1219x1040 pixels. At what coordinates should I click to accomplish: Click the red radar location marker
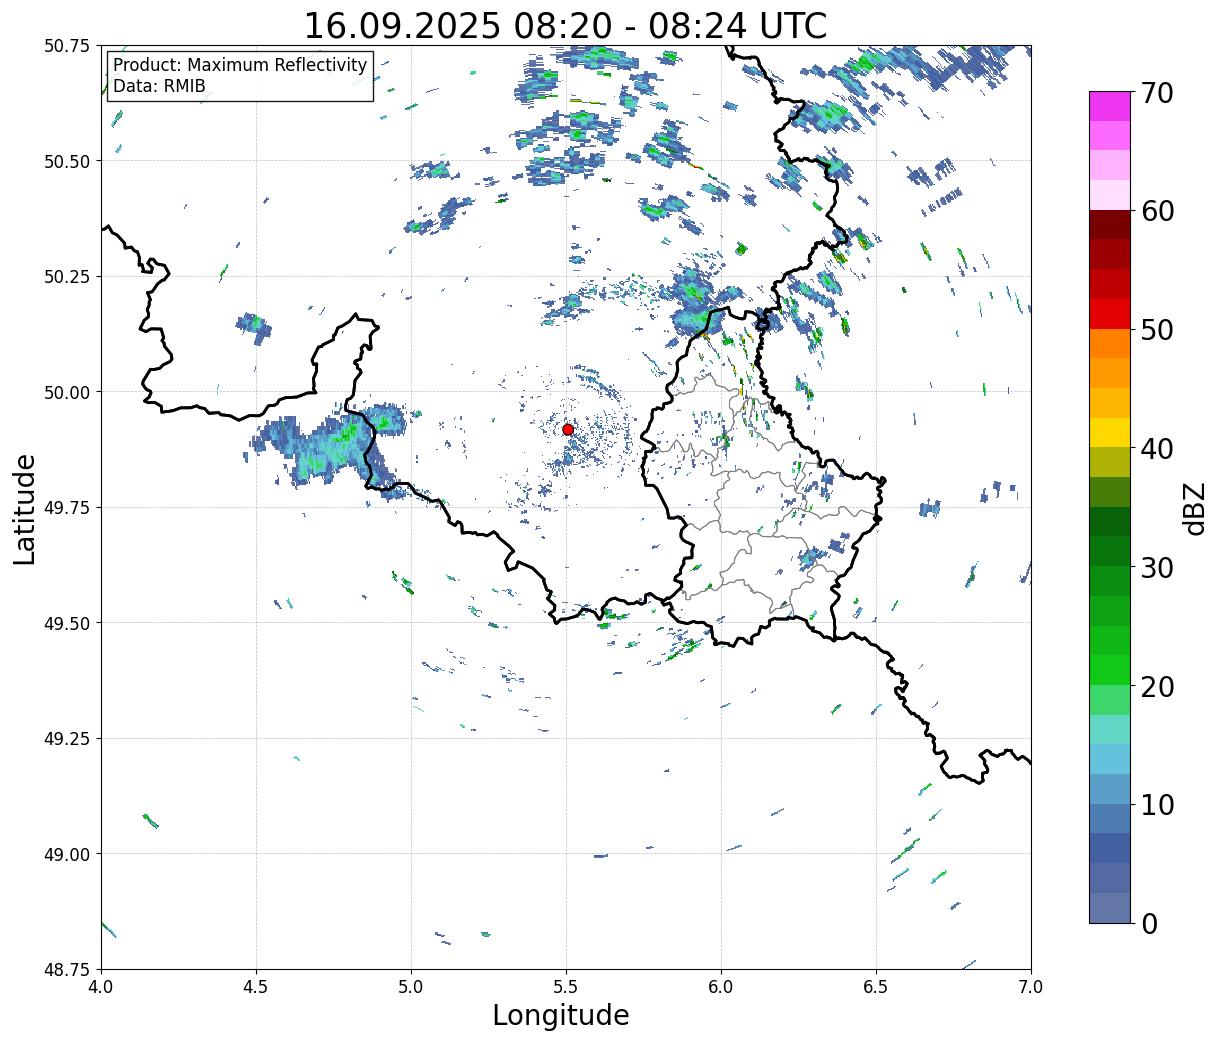point(568,429)
